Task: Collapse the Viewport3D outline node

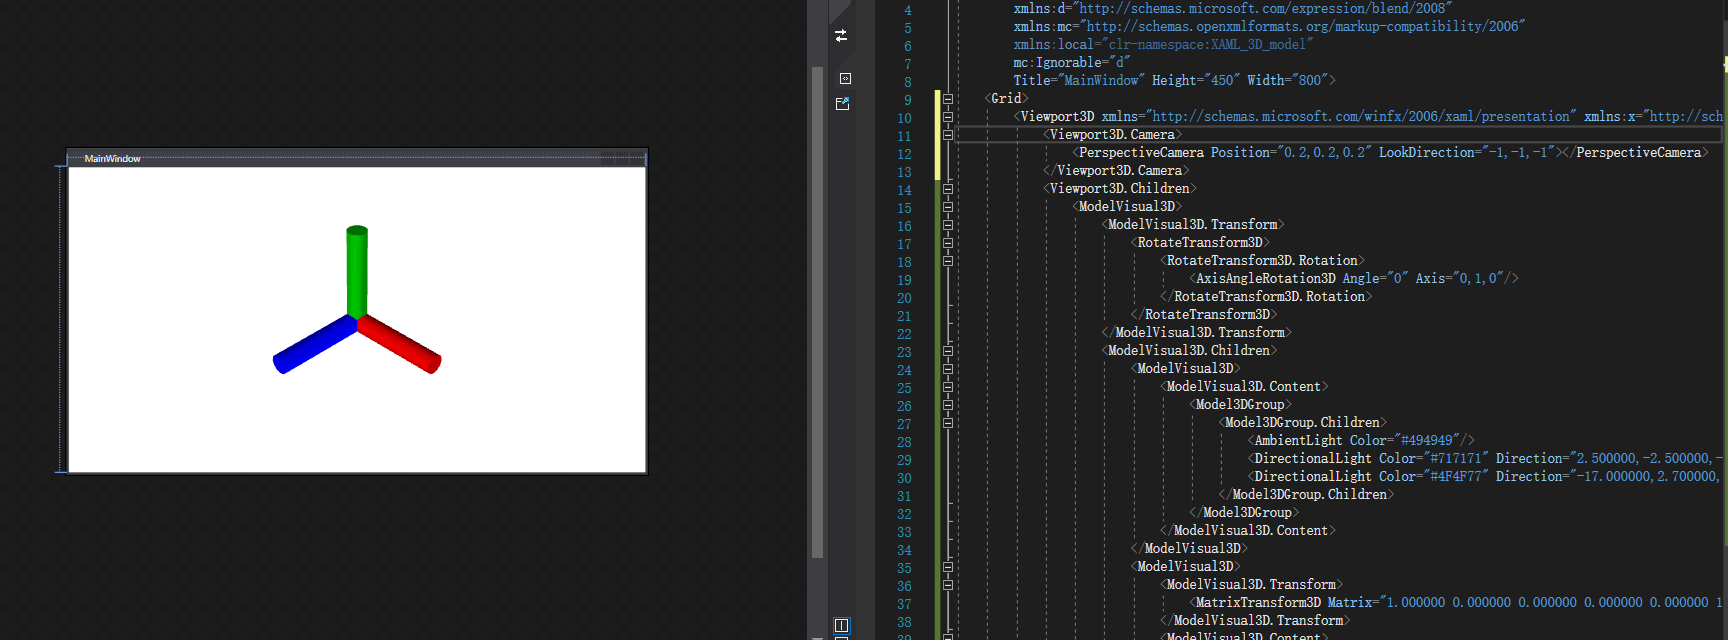Action: coord(948,116)
